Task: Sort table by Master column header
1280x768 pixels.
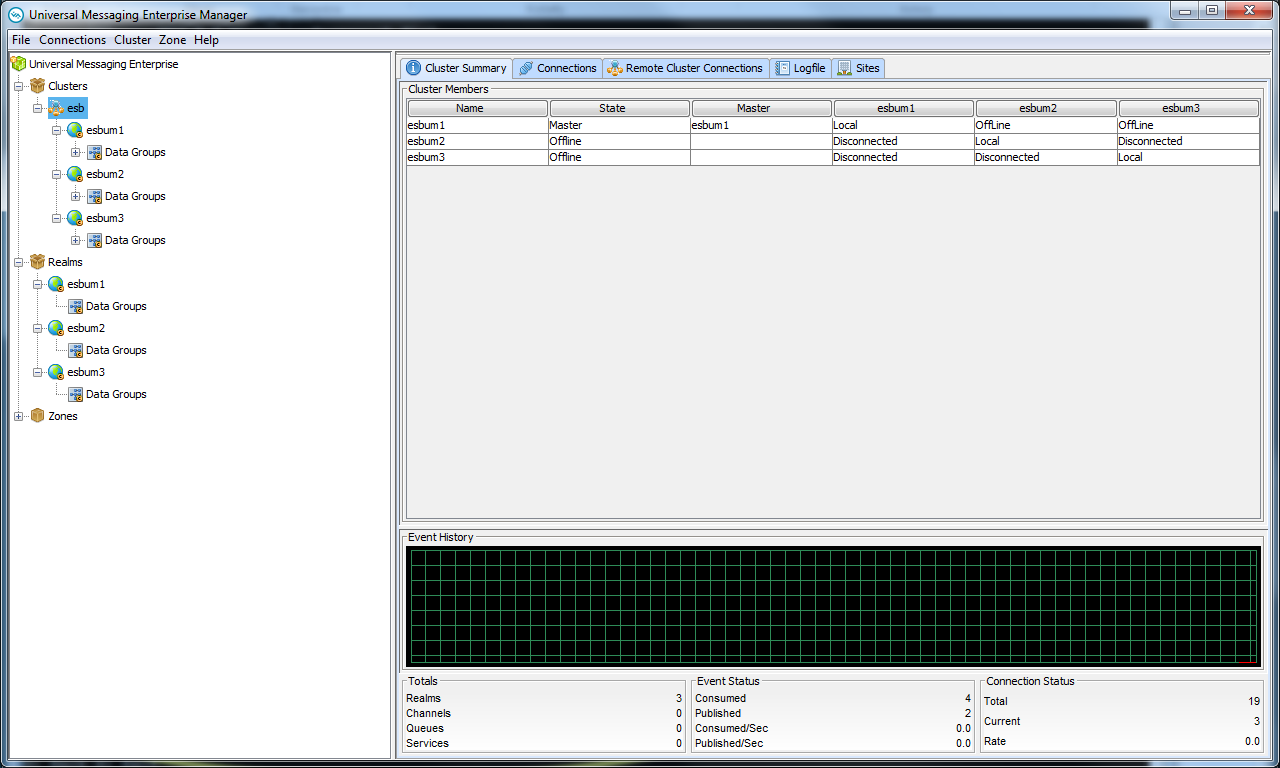Action: tap(762, 108)
